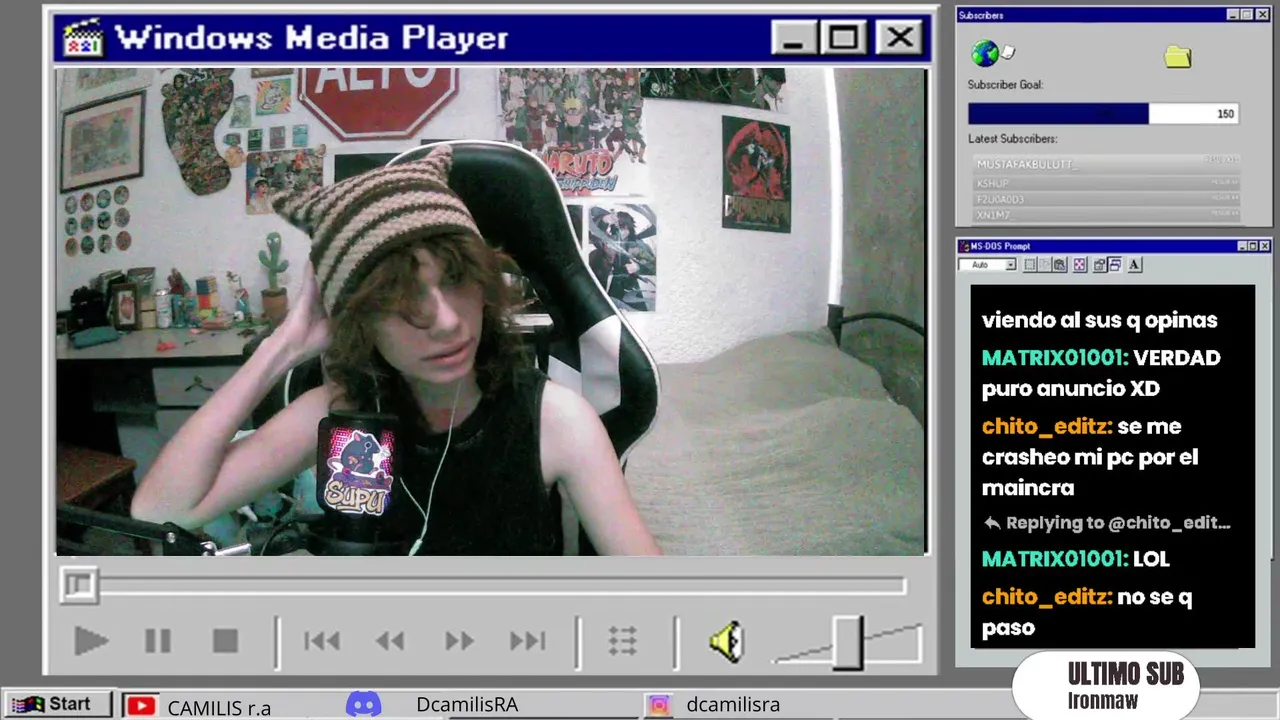Close the Subscribers window
This screenshot has width=1280, height=720.
click(x=1264, y=15)
